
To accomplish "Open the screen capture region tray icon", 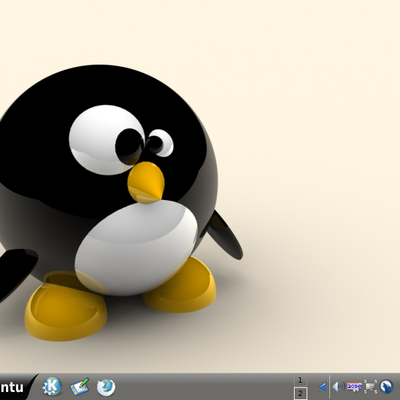I will 370,387.
